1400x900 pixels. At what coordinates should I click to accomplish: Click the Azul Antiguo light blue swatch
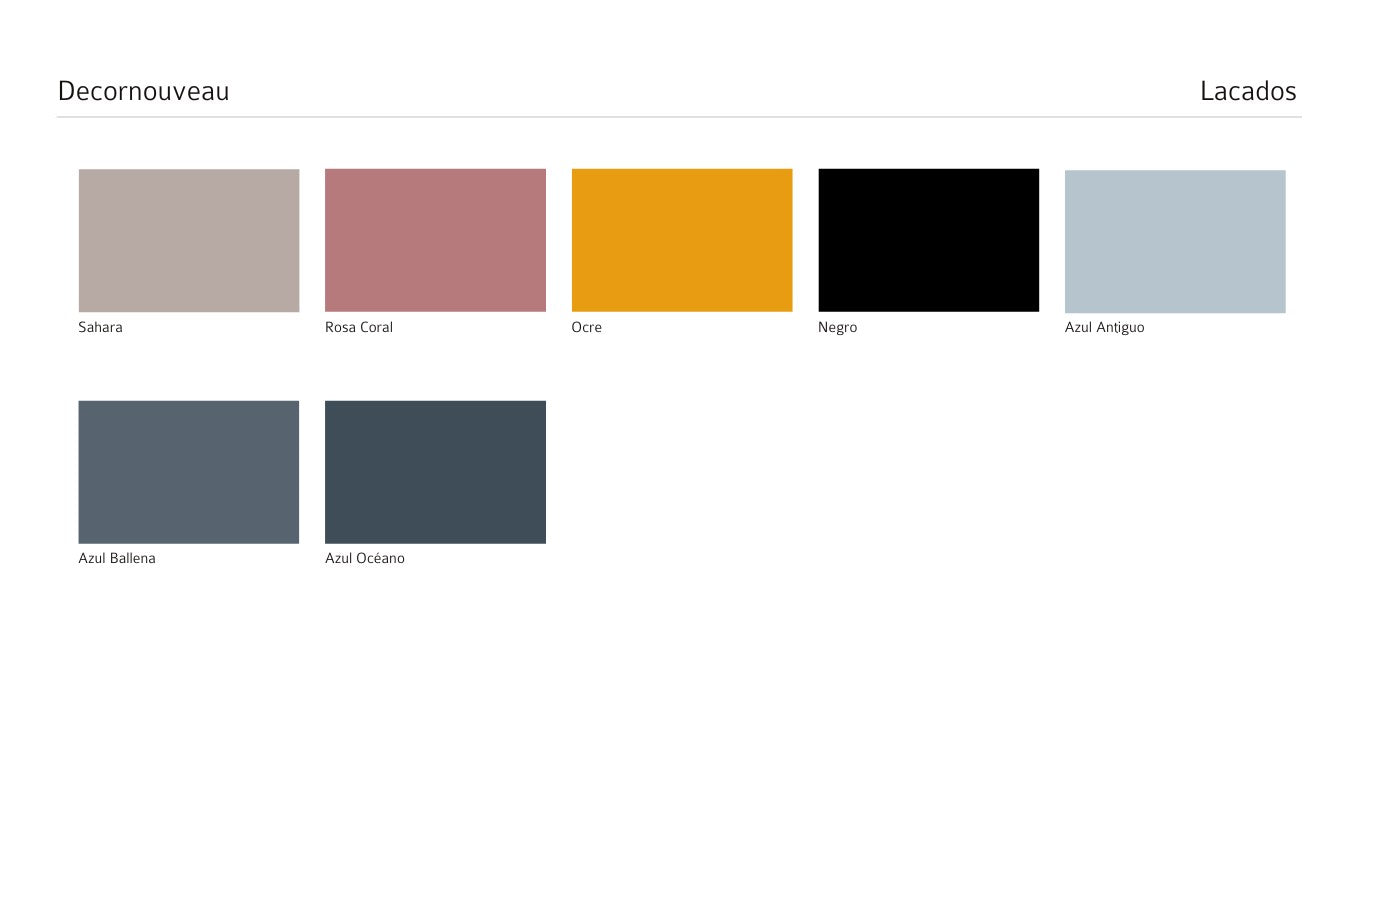tap(1175, 241)
